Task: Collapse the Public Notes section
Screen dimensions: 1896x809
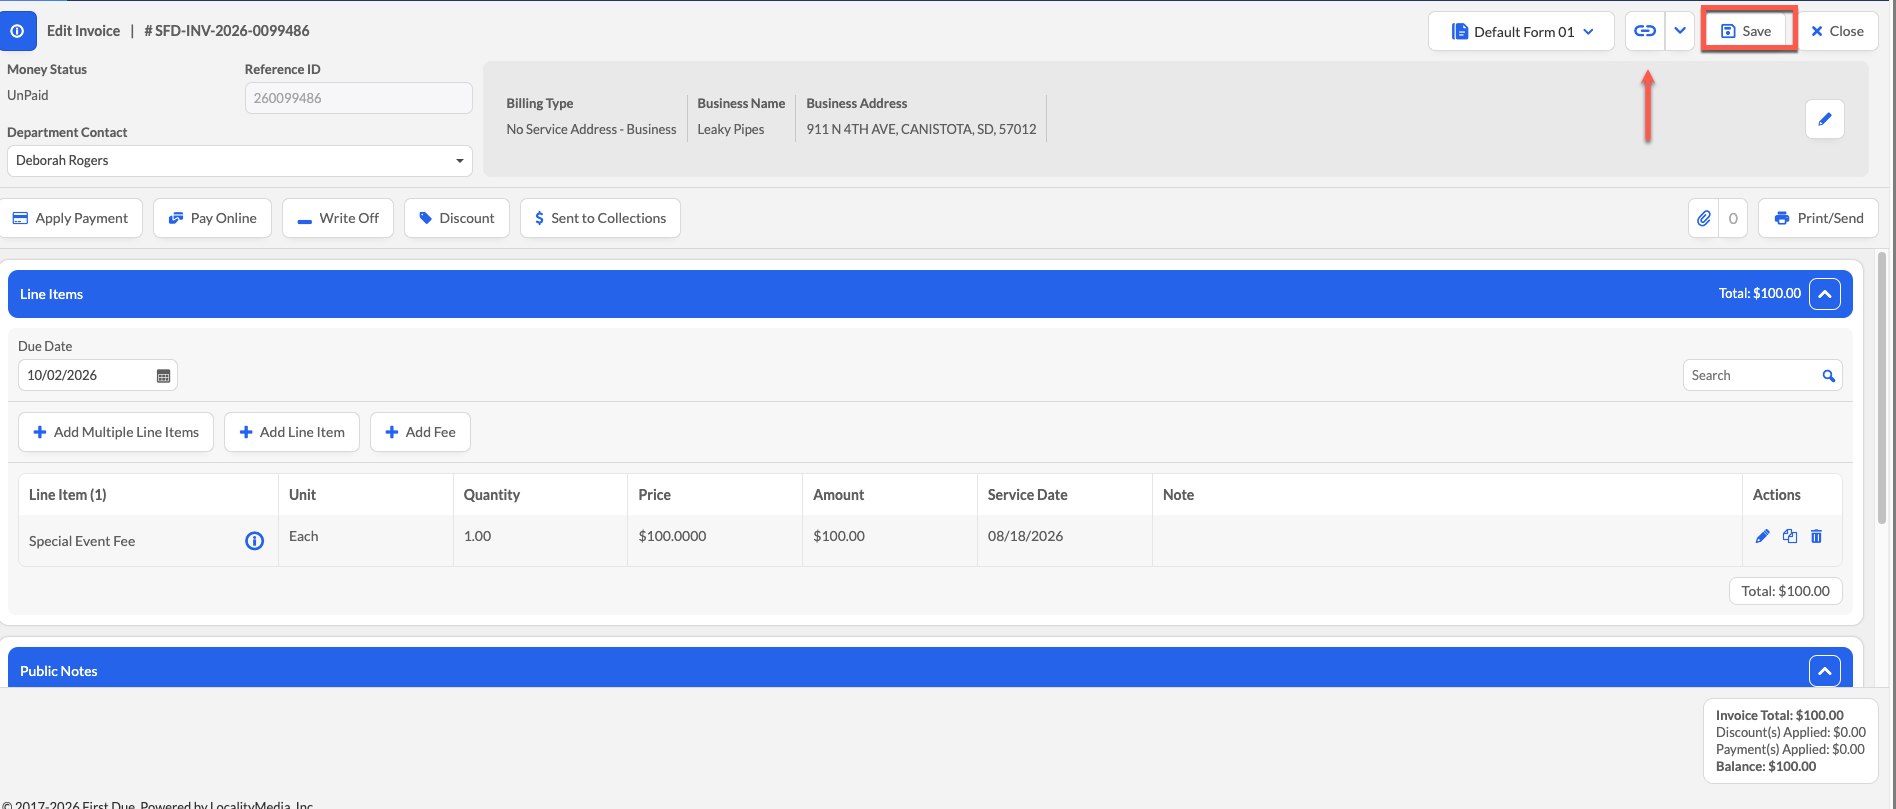Action: (1825, 671)
